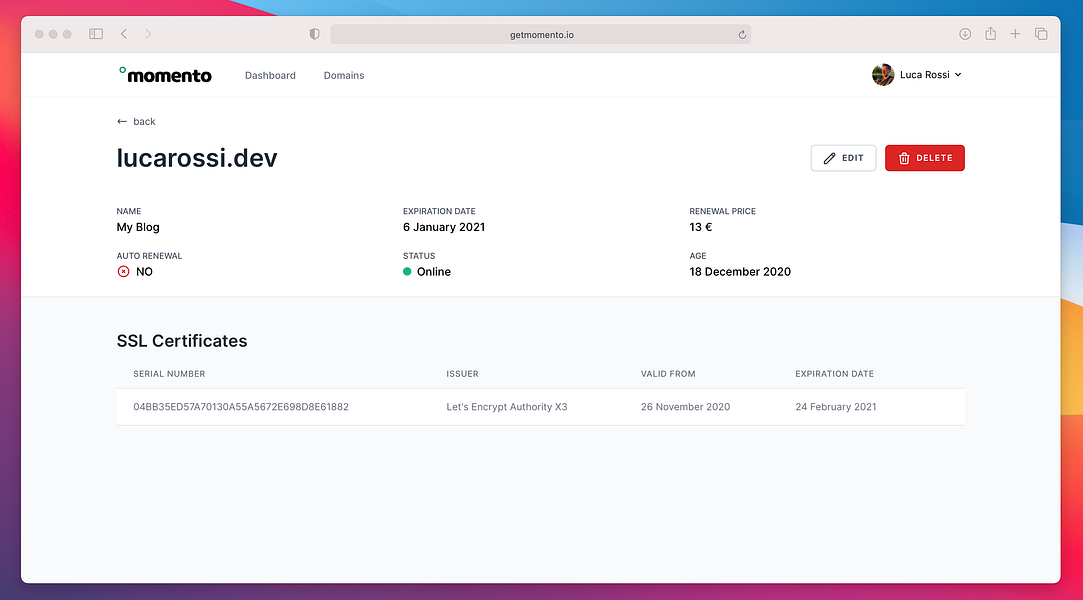Viewport: 1083px width, 600px height.
Task: Click the window close button
Action: 39,34
